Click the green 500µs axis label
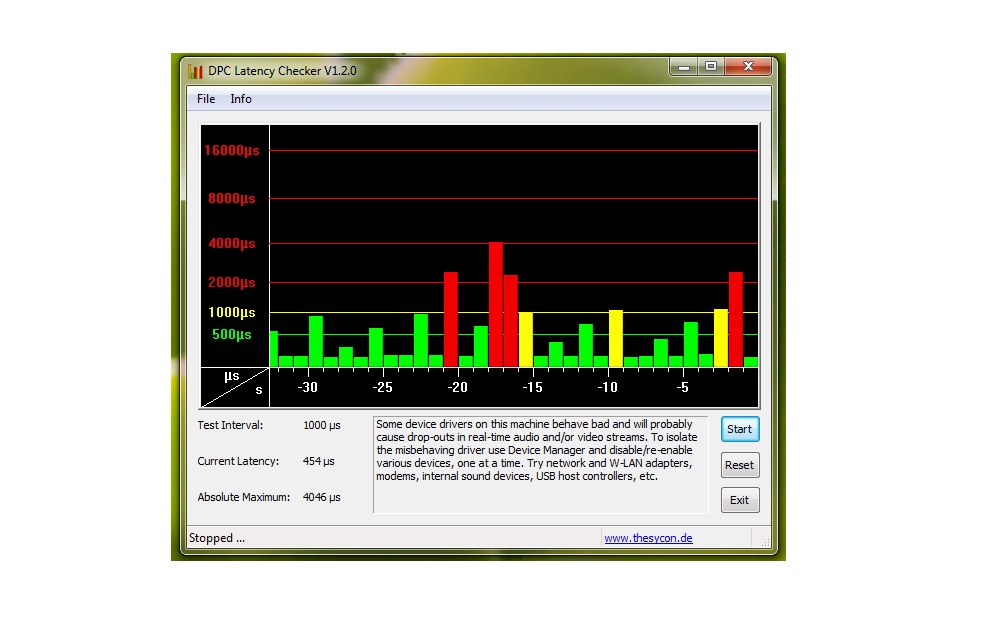 point(231,334)
